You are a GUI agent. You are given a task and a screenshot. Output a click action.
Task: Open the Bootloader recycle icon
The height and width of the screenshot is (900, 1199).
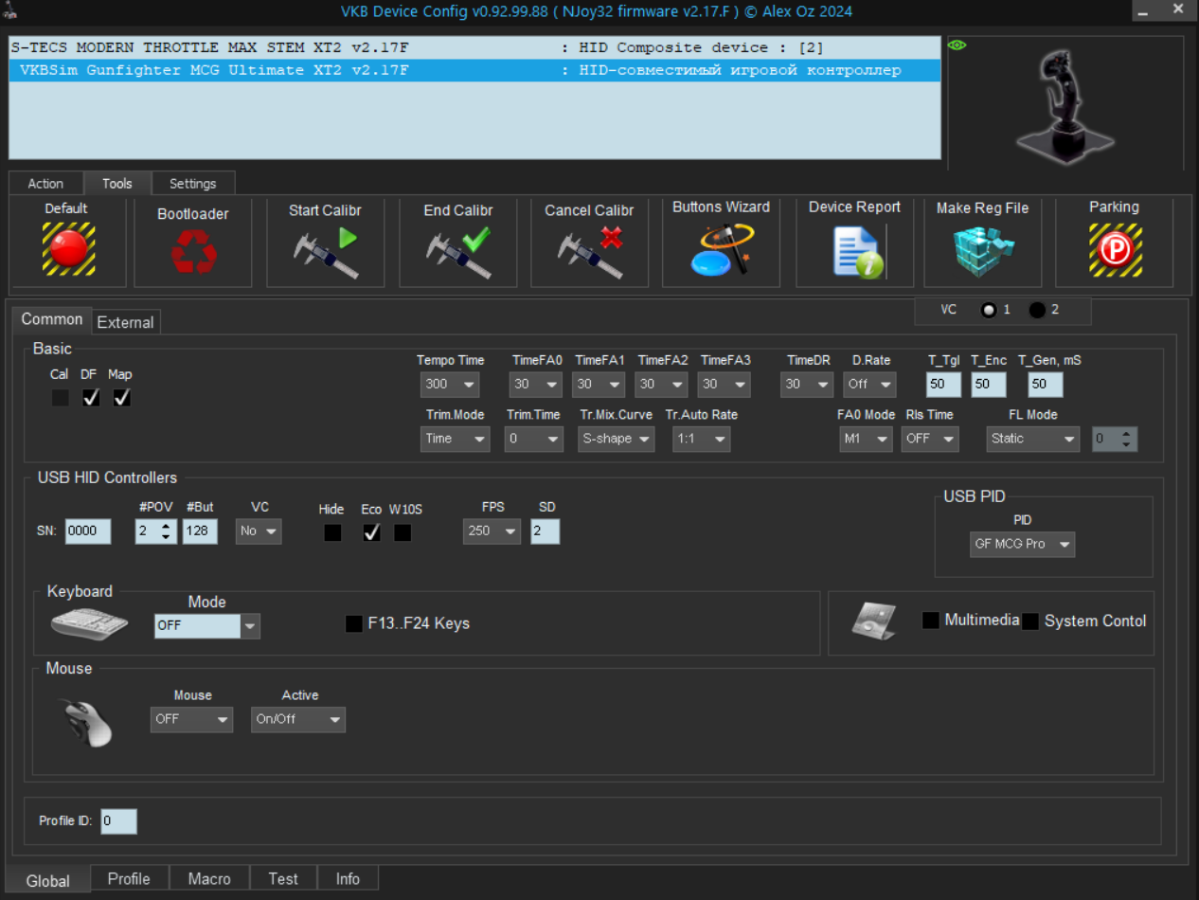click(193, 252)
